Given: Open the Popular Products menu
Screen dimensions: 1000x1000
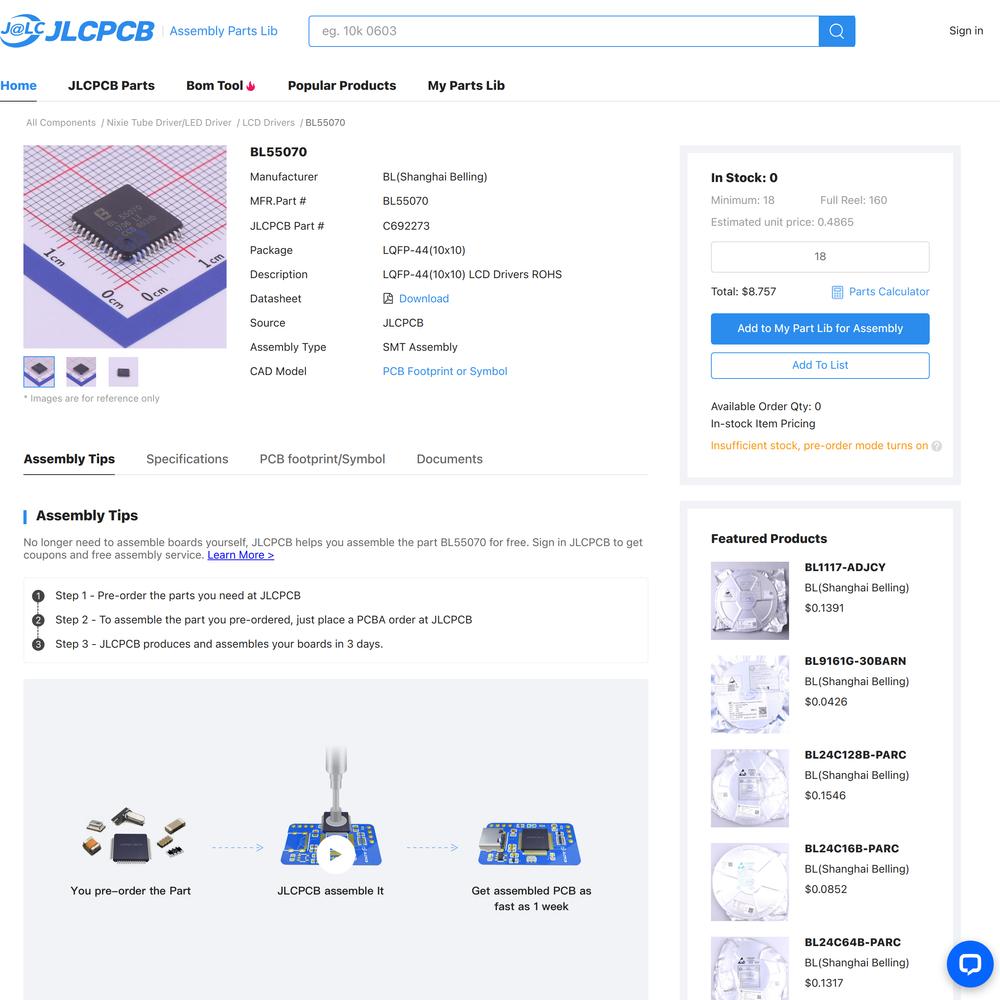Looking at the screenshot, I should [342, 85].
